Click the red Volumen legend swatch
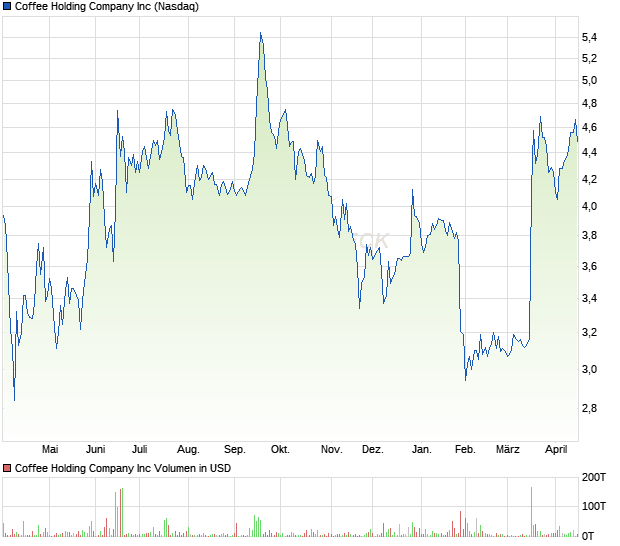This screenshot has width=620, height=546. pos(7,469)
